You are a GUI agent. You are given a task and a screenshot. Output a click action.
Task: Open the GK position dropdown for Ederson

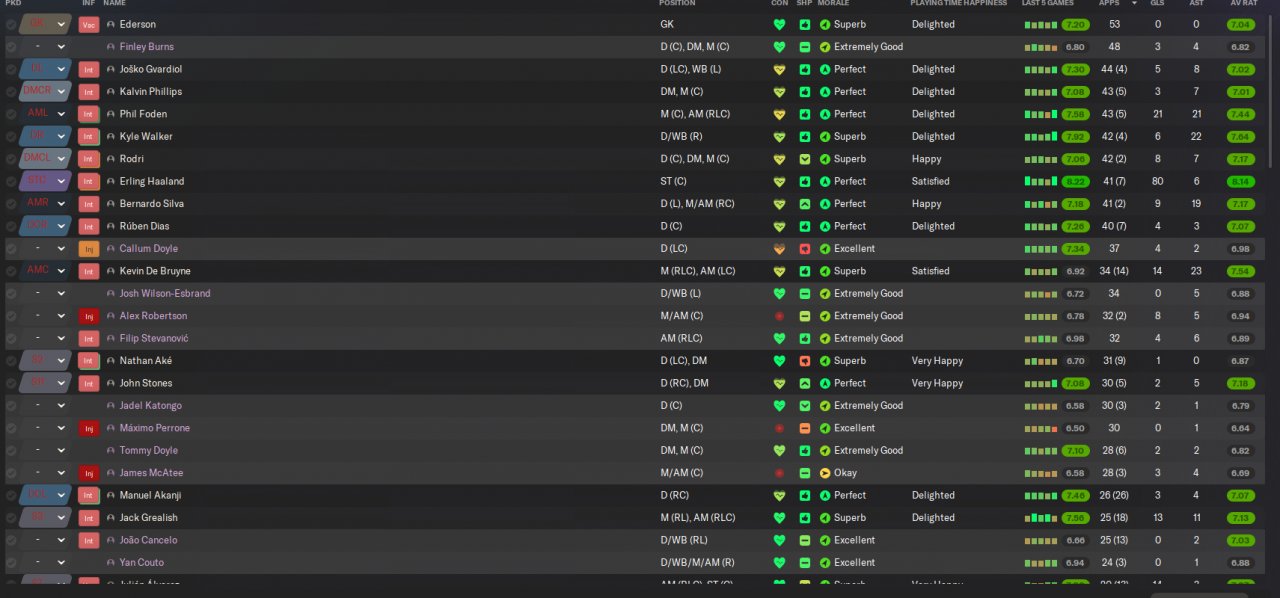[61, 24]
